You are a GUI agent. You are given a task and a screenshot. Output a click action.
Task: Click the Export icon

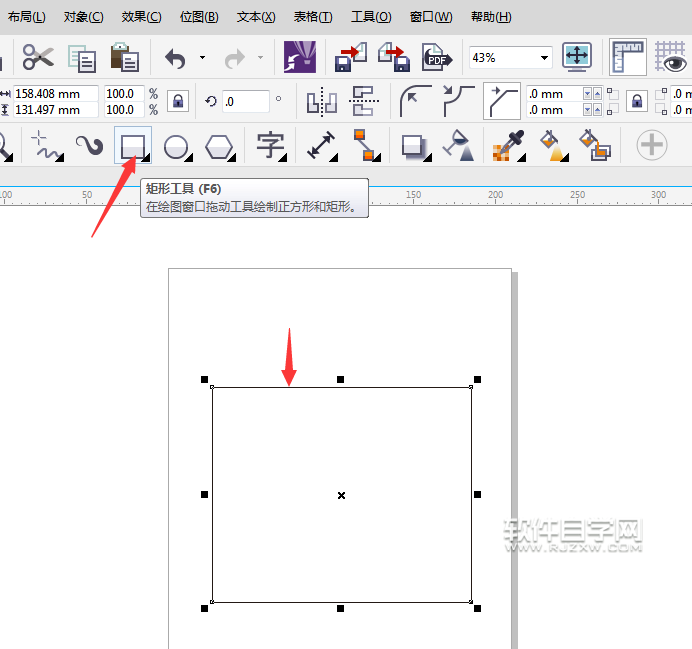(394, 57)
